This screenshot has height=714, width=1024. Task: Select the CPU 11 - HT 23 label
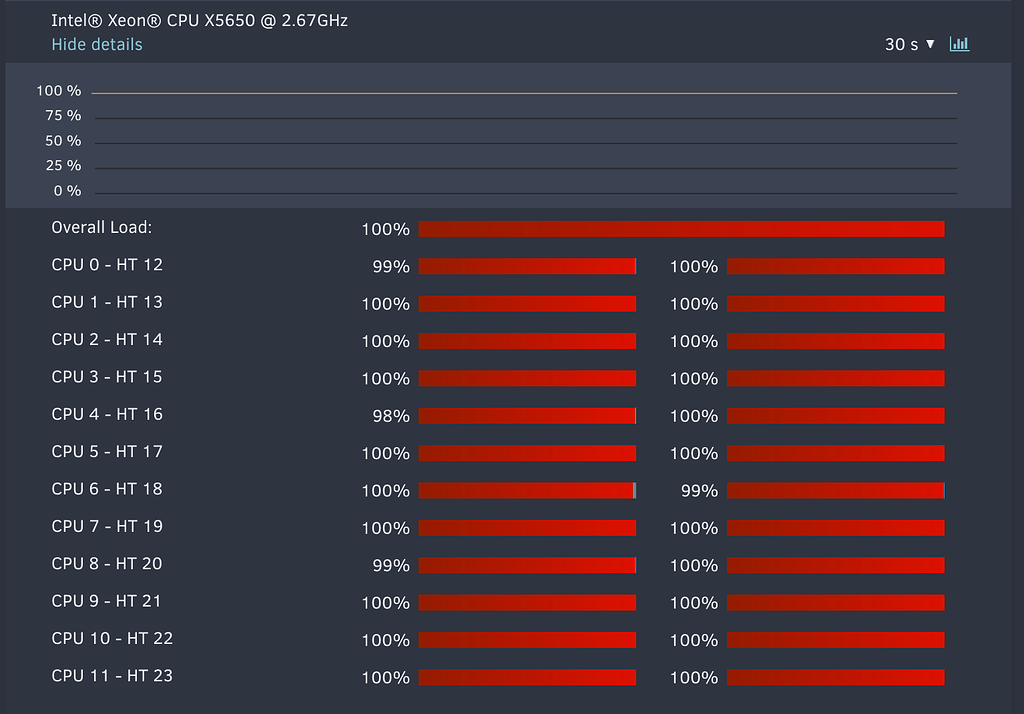[112, 675]
